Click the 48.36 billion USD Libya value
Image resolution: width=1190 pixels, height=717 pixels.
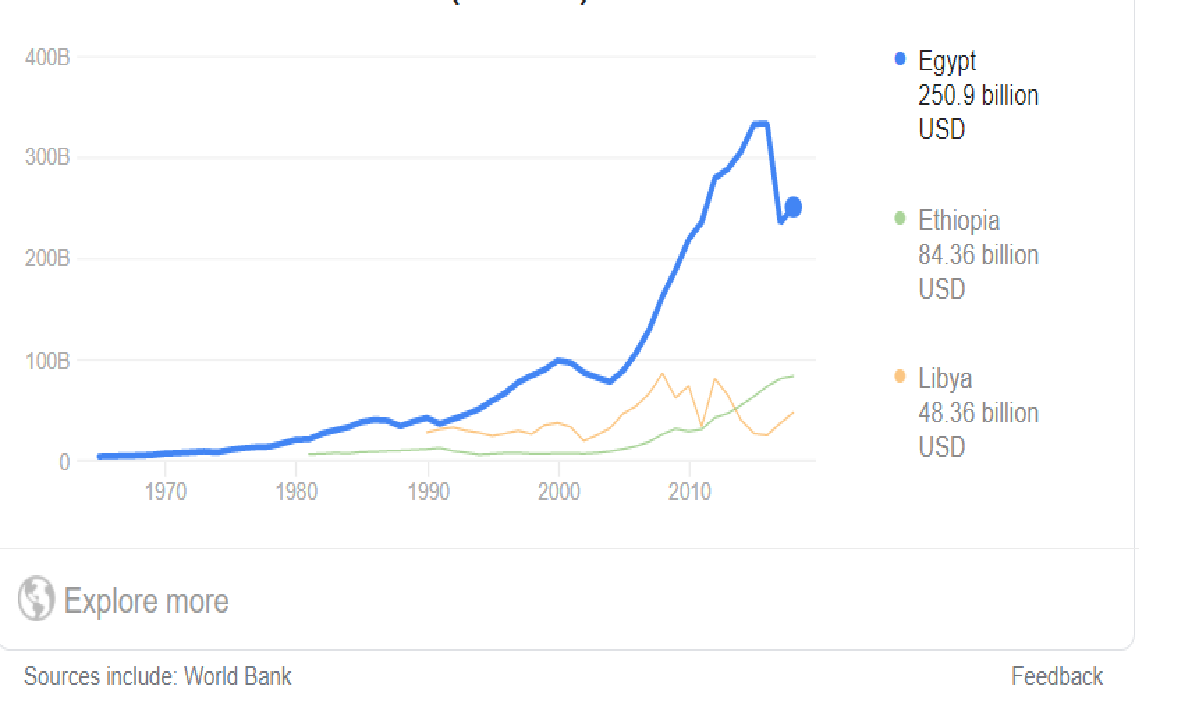(978, 429)
